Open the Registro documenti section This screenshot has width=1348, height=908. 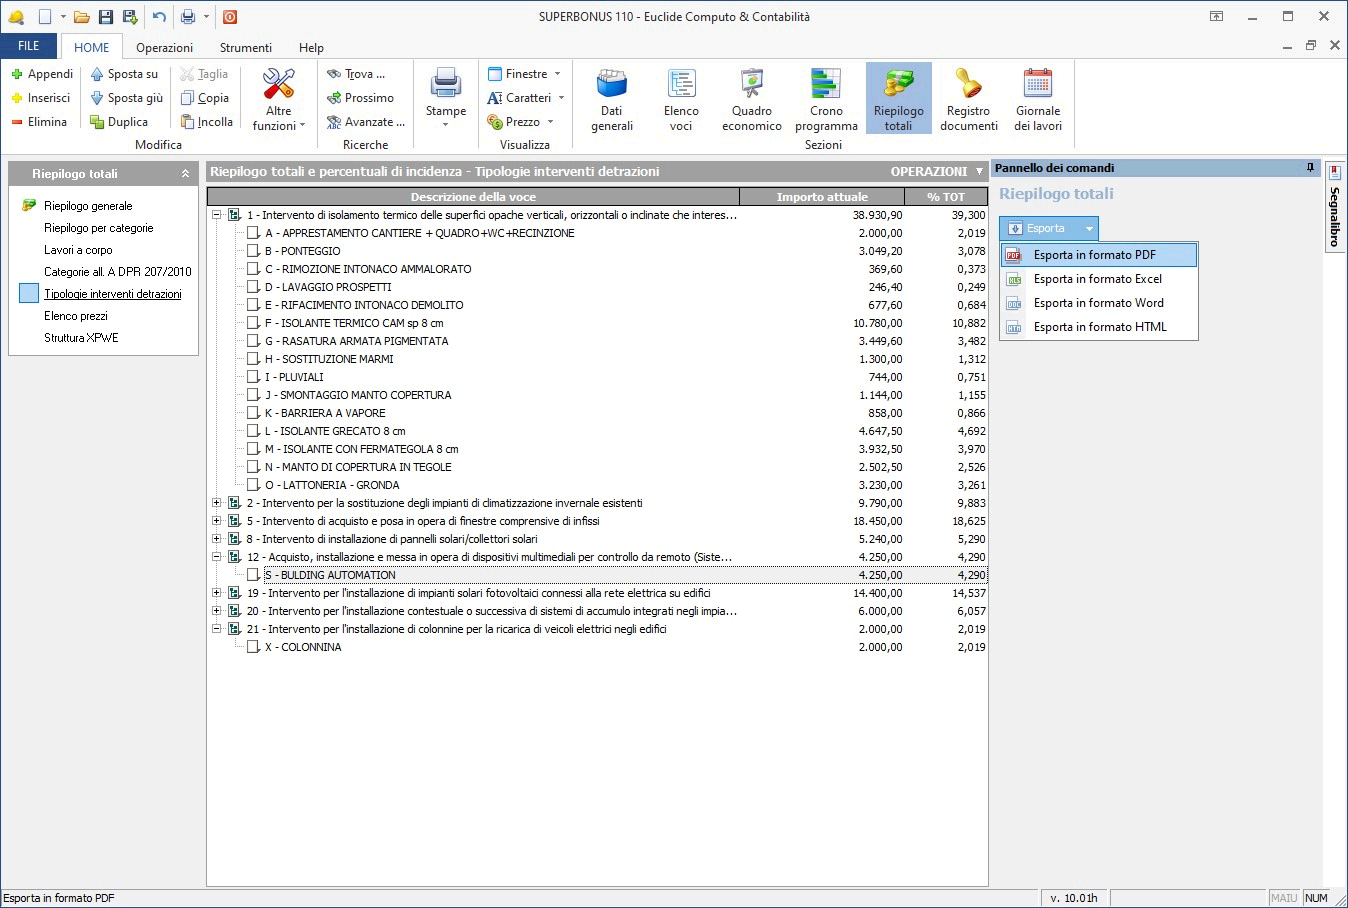[968, 99]
